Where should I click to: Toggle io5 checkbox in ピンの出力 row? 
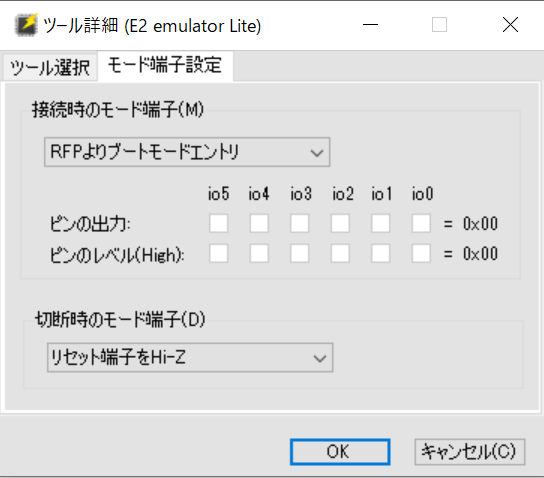[219, 223]
